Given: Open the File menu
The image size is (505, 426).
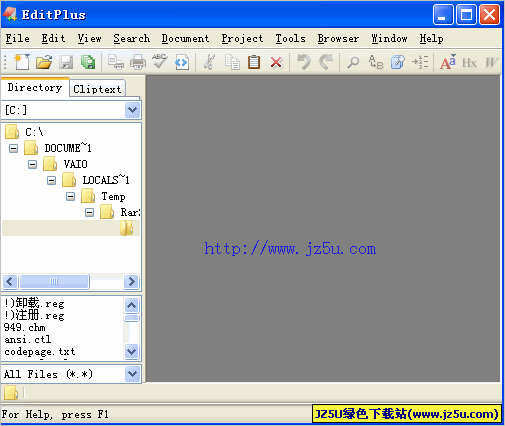Looking at the screenshot, I should 17,39.
